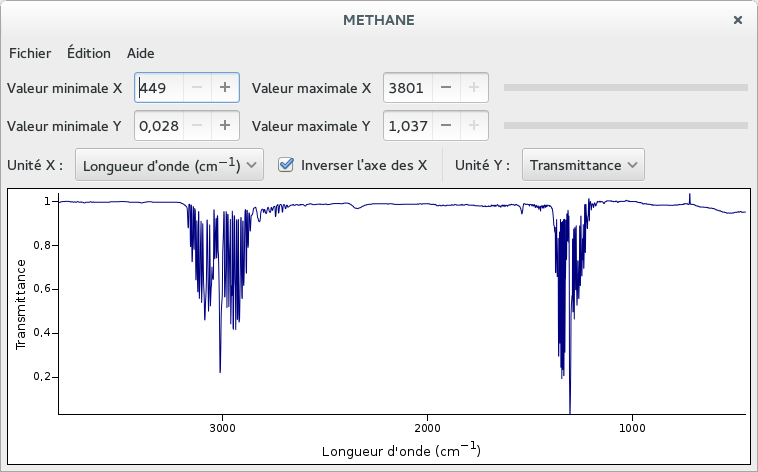
Task: Decrease Valeur minimale X with minus button
Action: [x=197, y=88]
